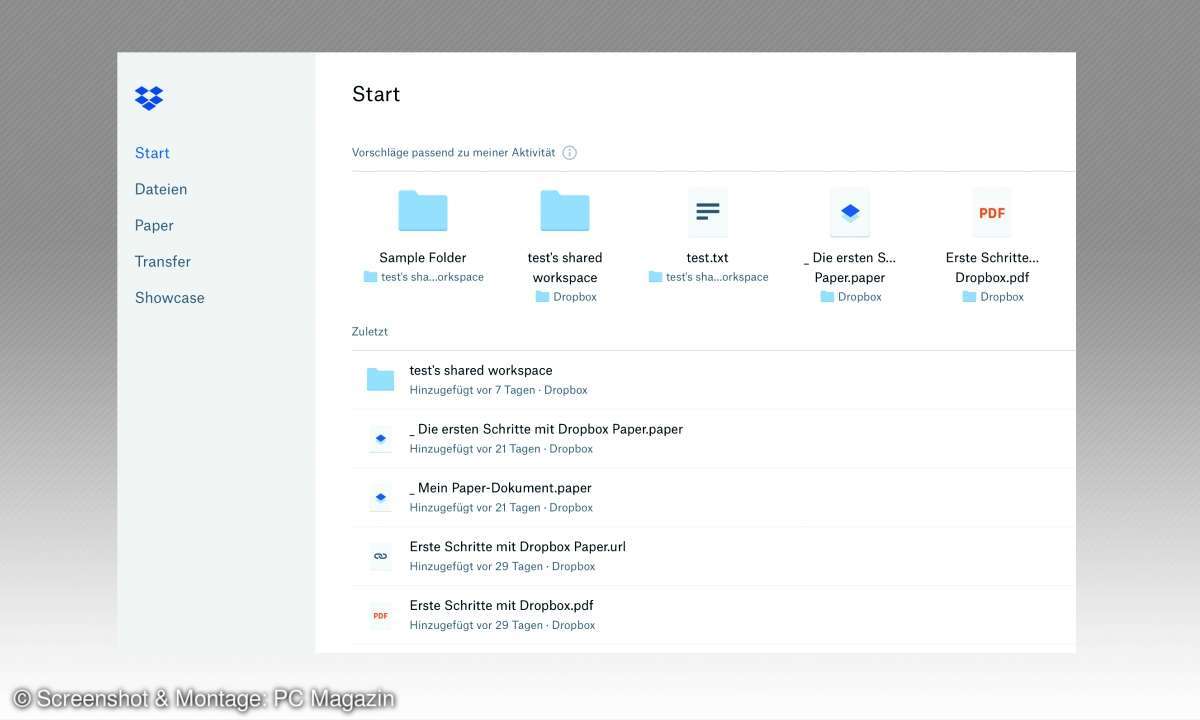The height and width of the screenshot is (720, 1200).
Task: Open Transfer in the sidebar
Action: pyautogui.click(x=163, y=262)
